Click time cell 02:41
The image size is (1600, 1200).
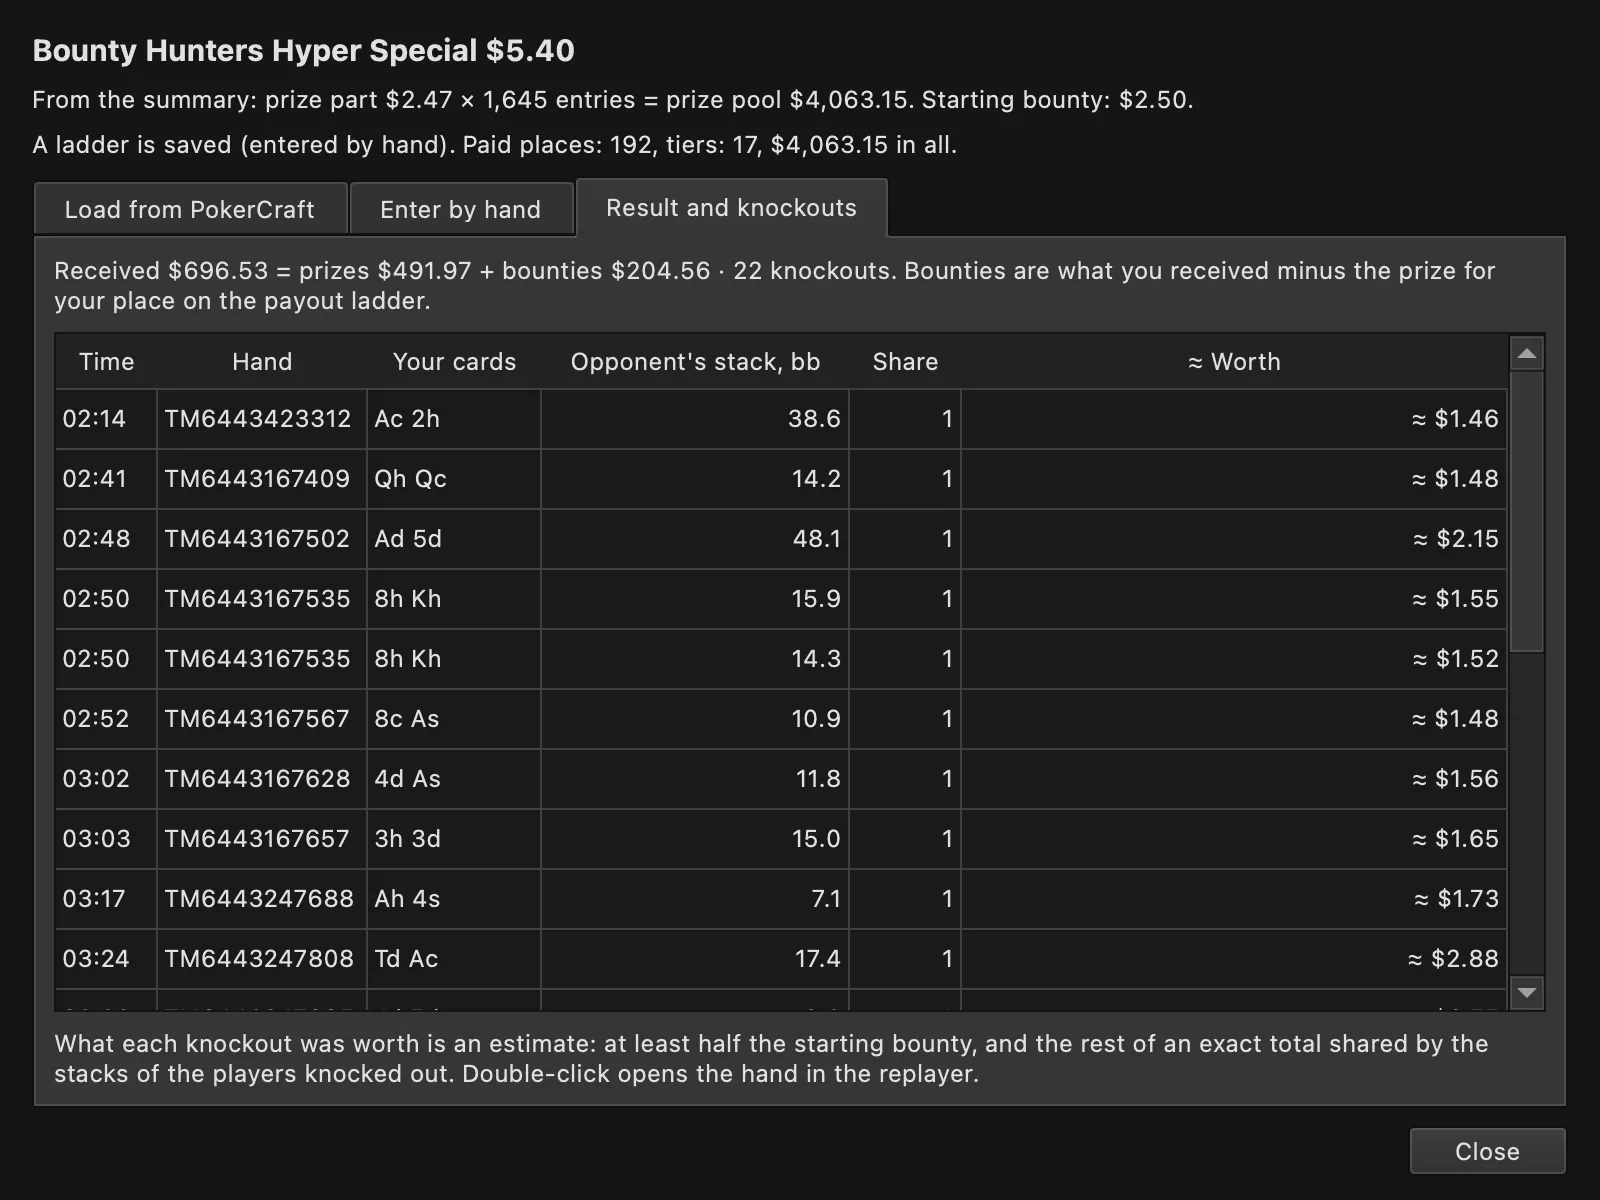coord(106,479)
